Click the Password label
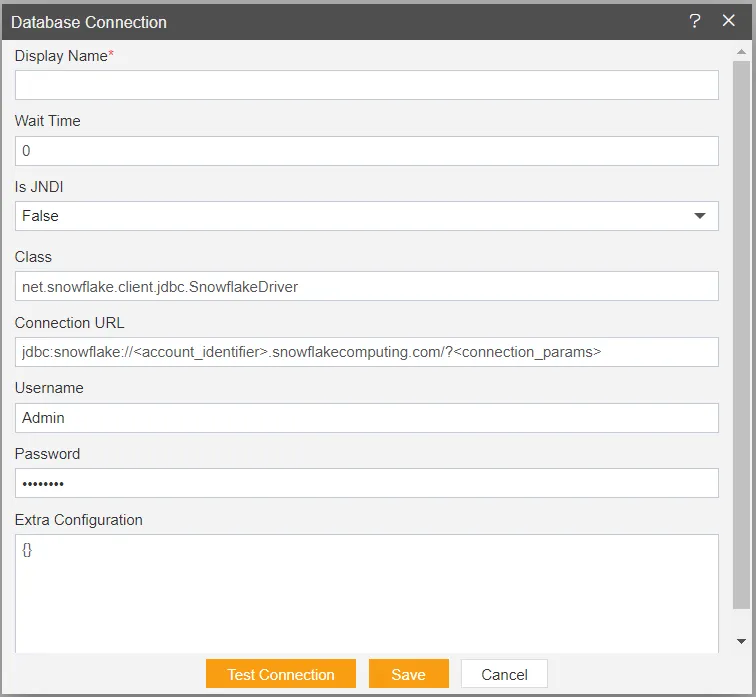Viewport: 756px width, 697px height. [47, 454]
